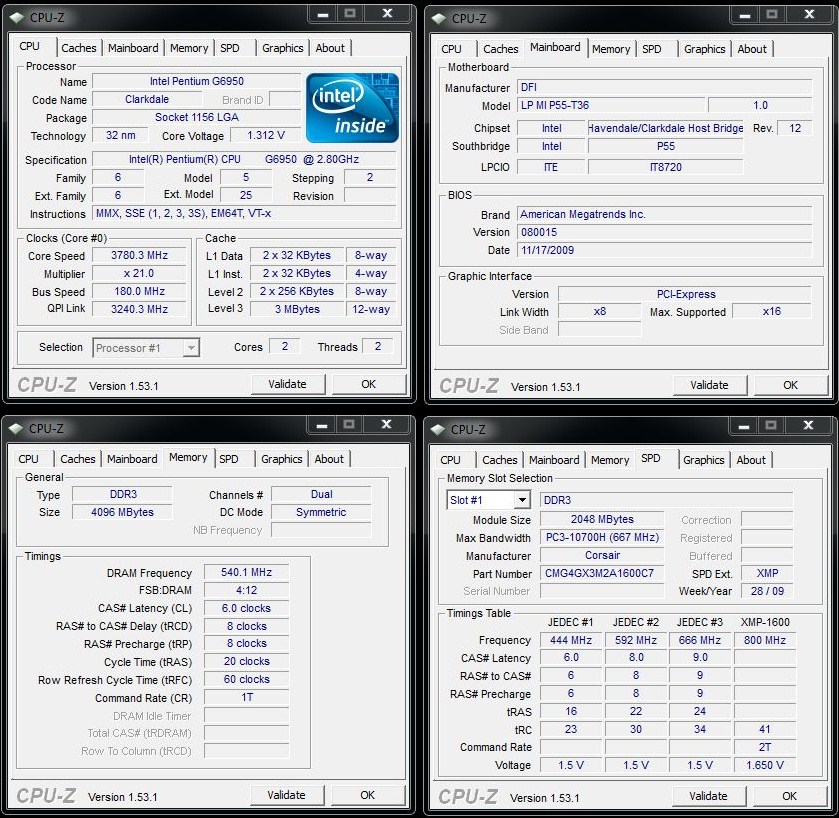Open the About tab in the Motherboard window
Screen dimensions: 839x818
point(752,49)
